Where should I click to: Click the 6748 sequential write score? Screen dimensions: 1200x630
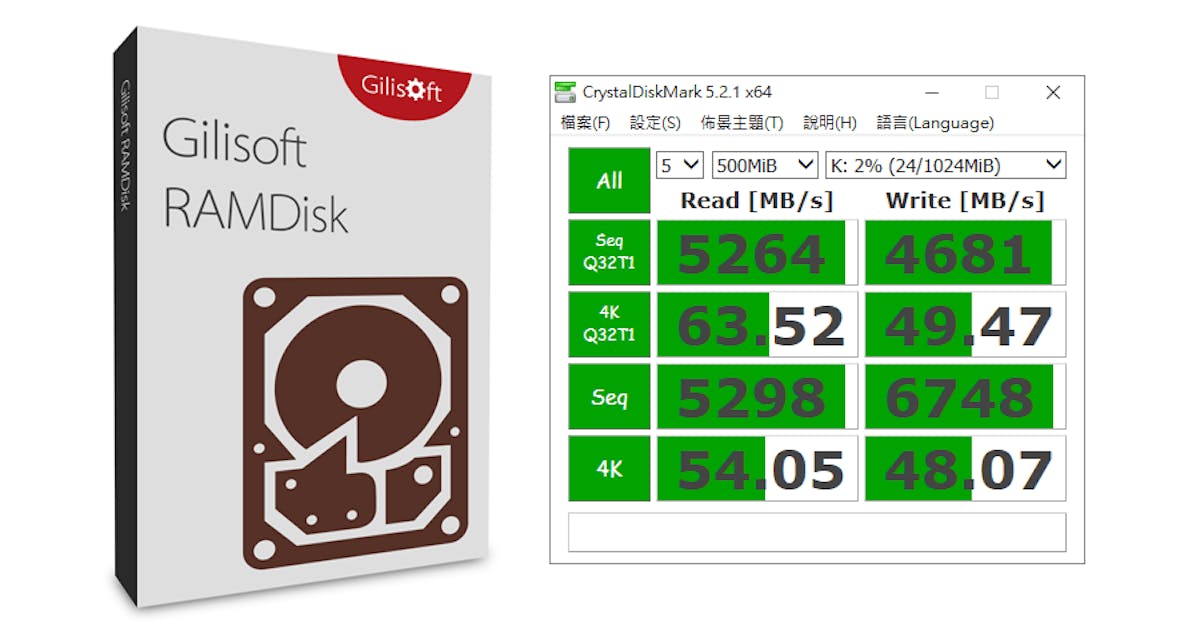tap(962, 396)
